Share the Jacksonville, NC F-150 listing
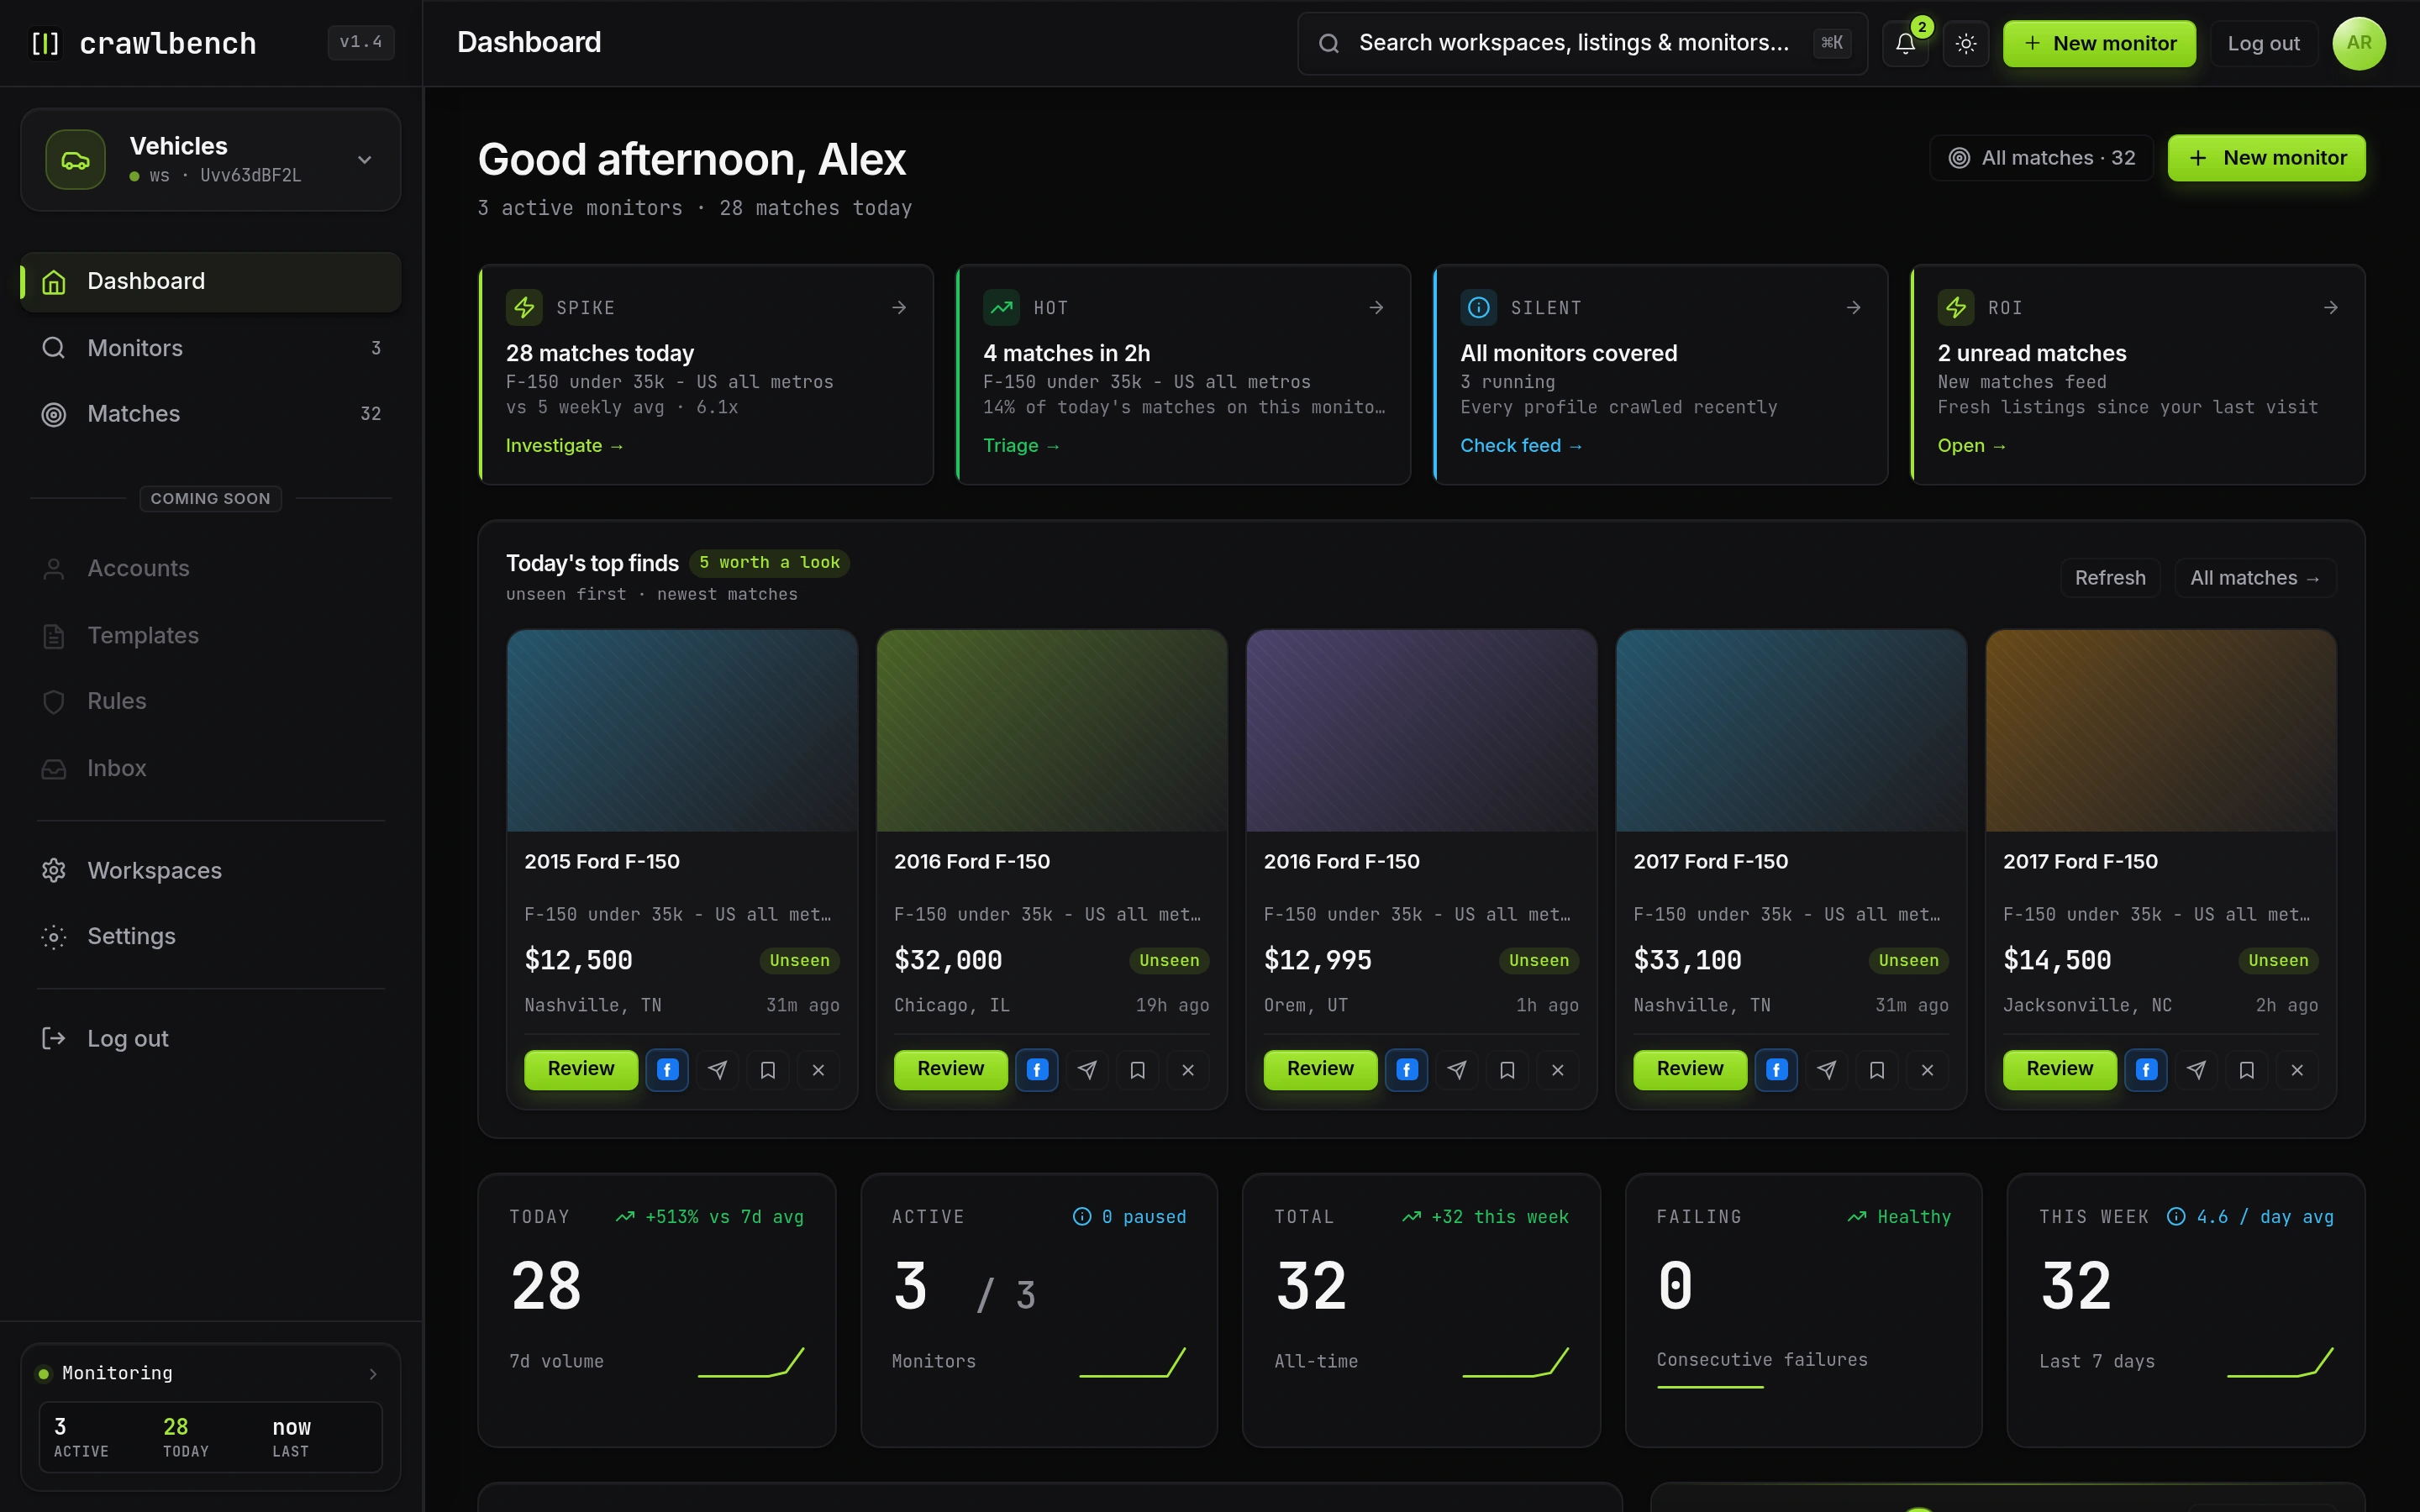Screen dimensions: 2420x1512 (2196, 1070)
